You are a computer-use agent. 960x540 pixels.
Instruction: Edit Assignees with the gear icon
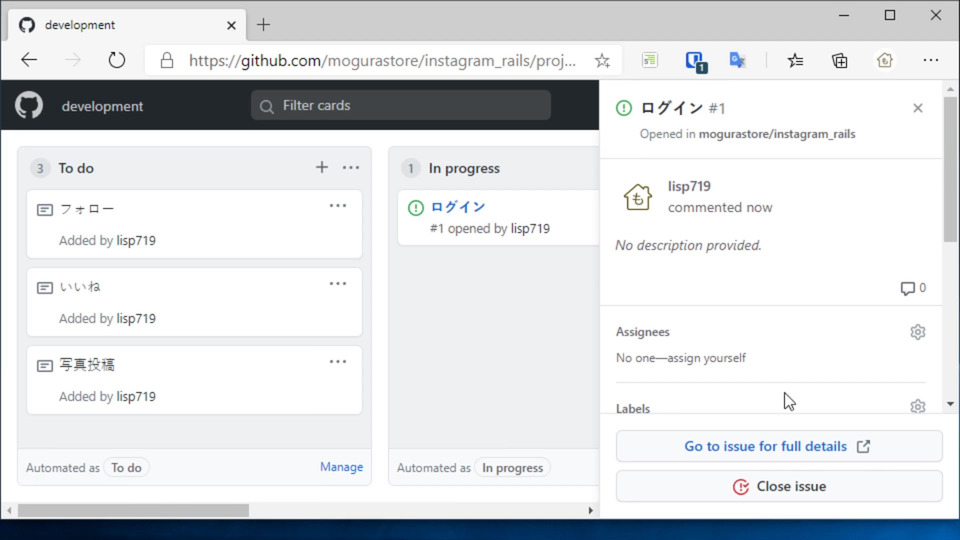(x=918, y=332)
